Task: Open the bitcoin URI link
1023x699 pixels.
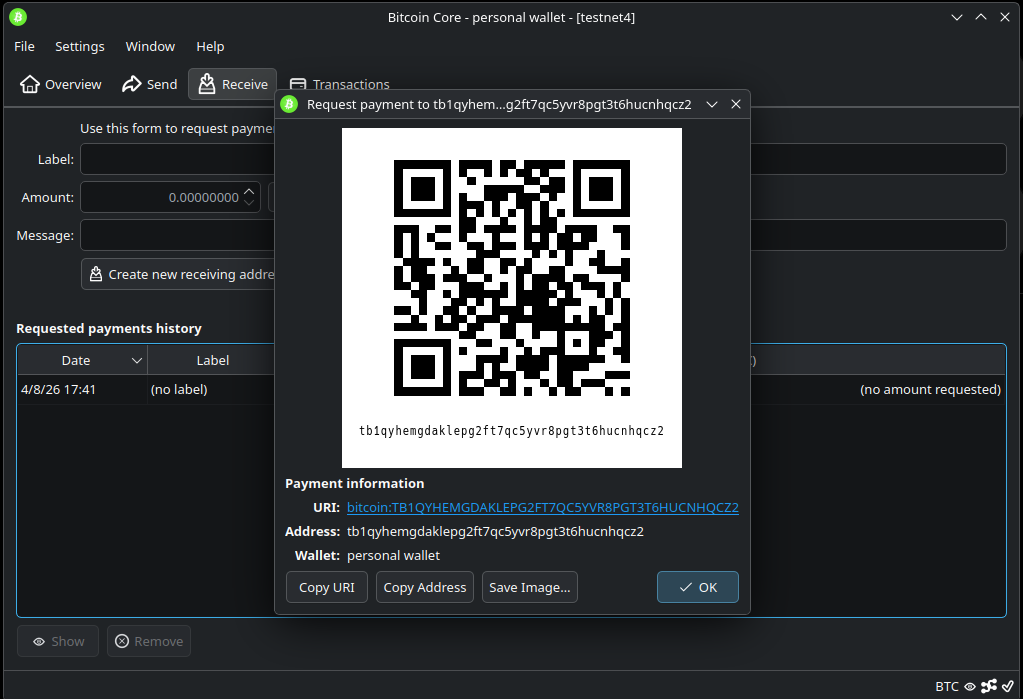Action: 543,507
